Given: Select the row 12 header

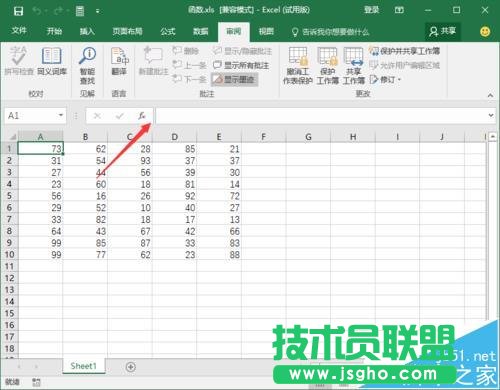Looking at the screenshot, I should [x=9, y=278].
